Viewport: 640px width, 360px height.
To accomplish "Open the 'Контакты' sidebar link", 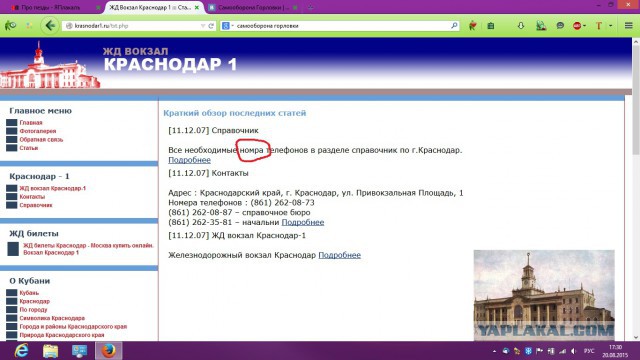I will pyautogui.click(x=32, y=197).
